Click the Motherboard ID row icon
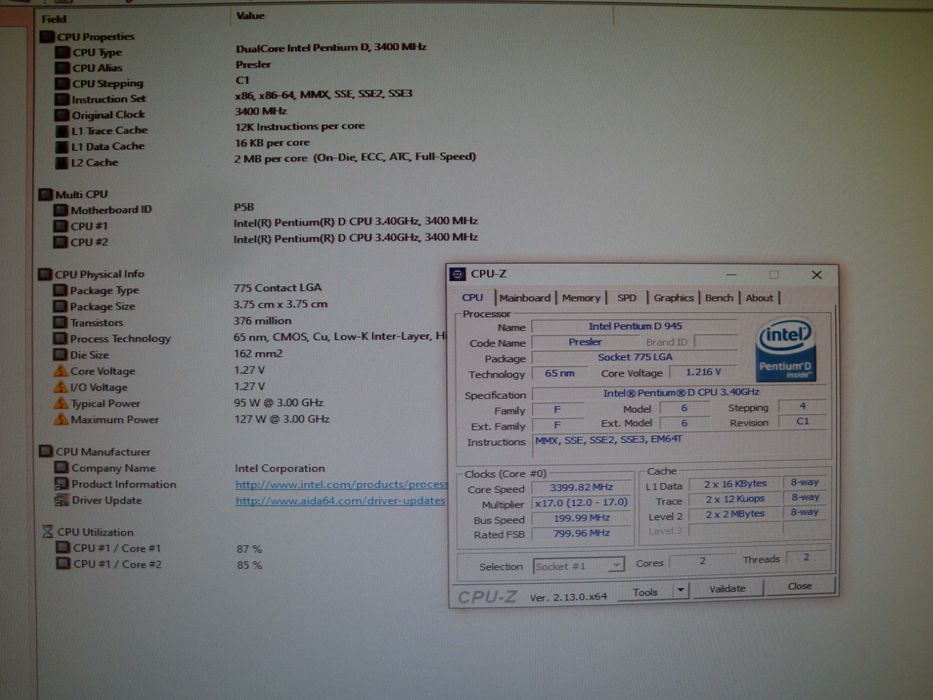This screenshot has height=700, width=933. 61,210
